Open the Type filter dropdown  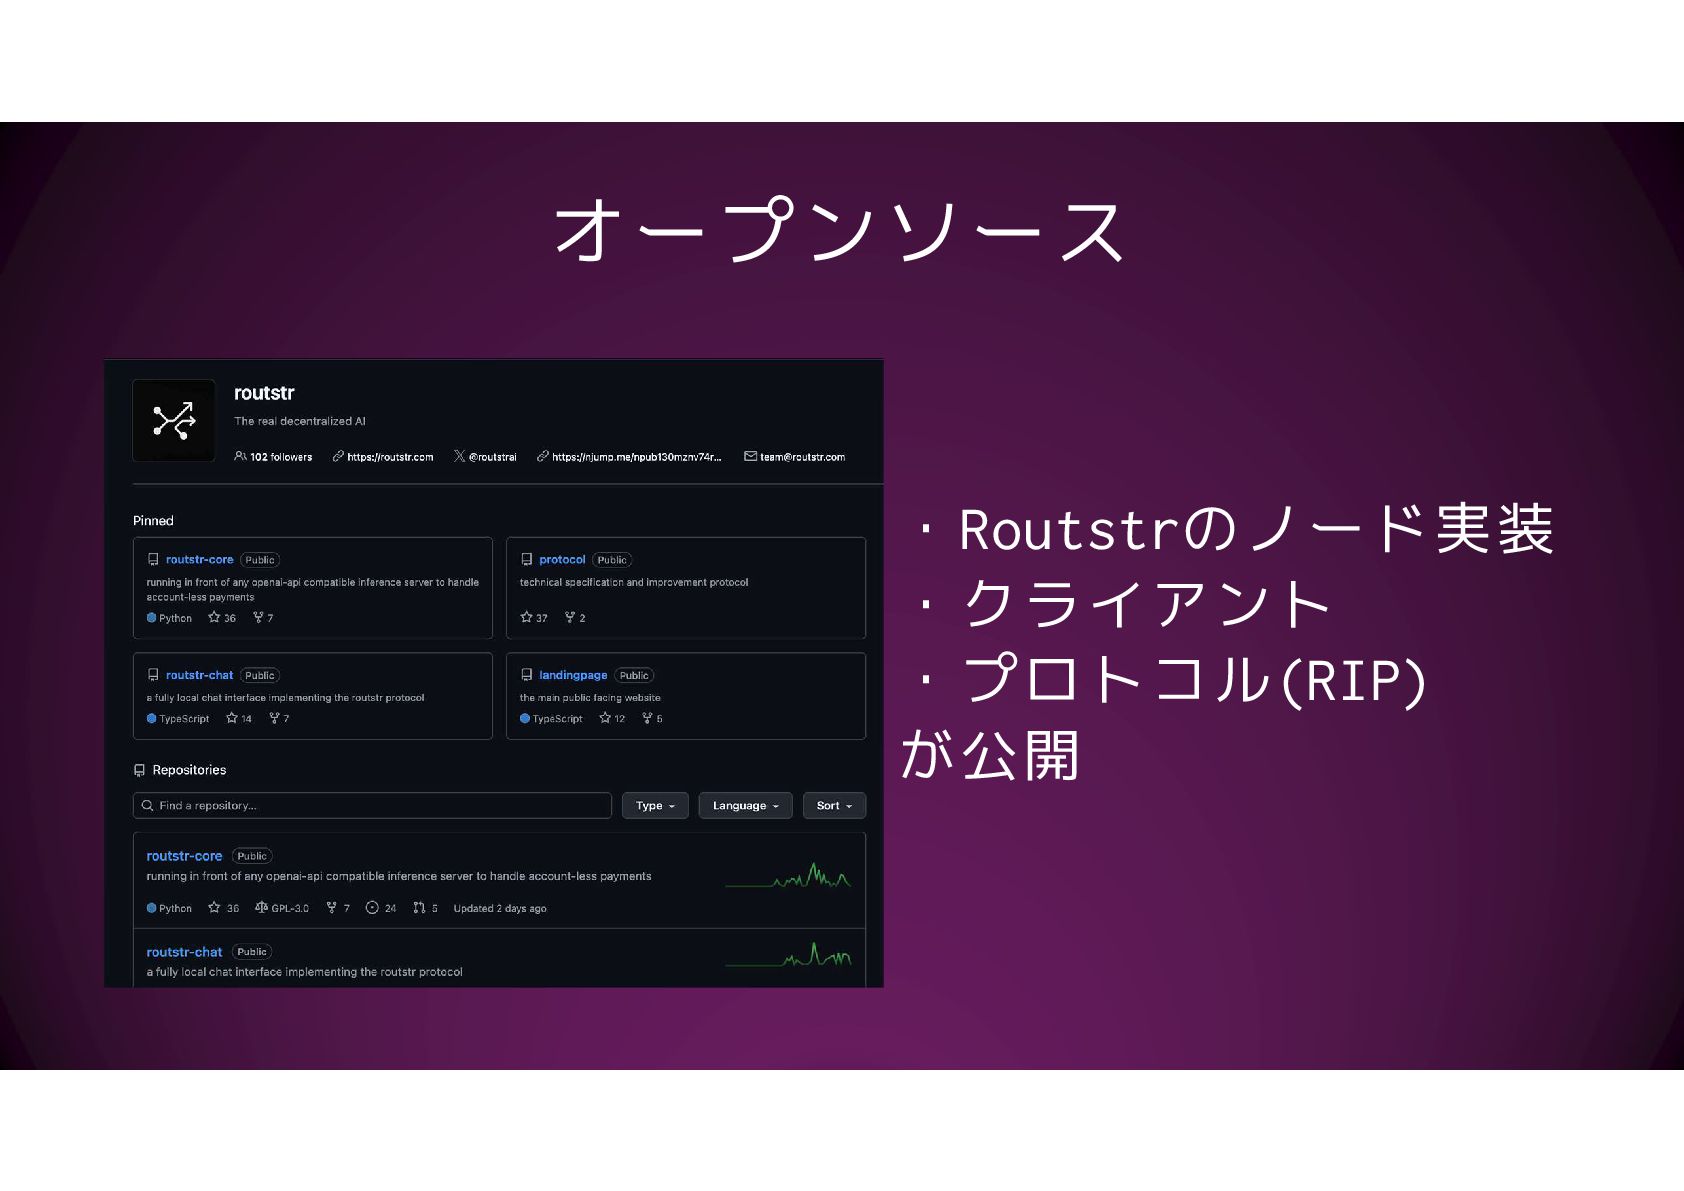coord(655,806)
